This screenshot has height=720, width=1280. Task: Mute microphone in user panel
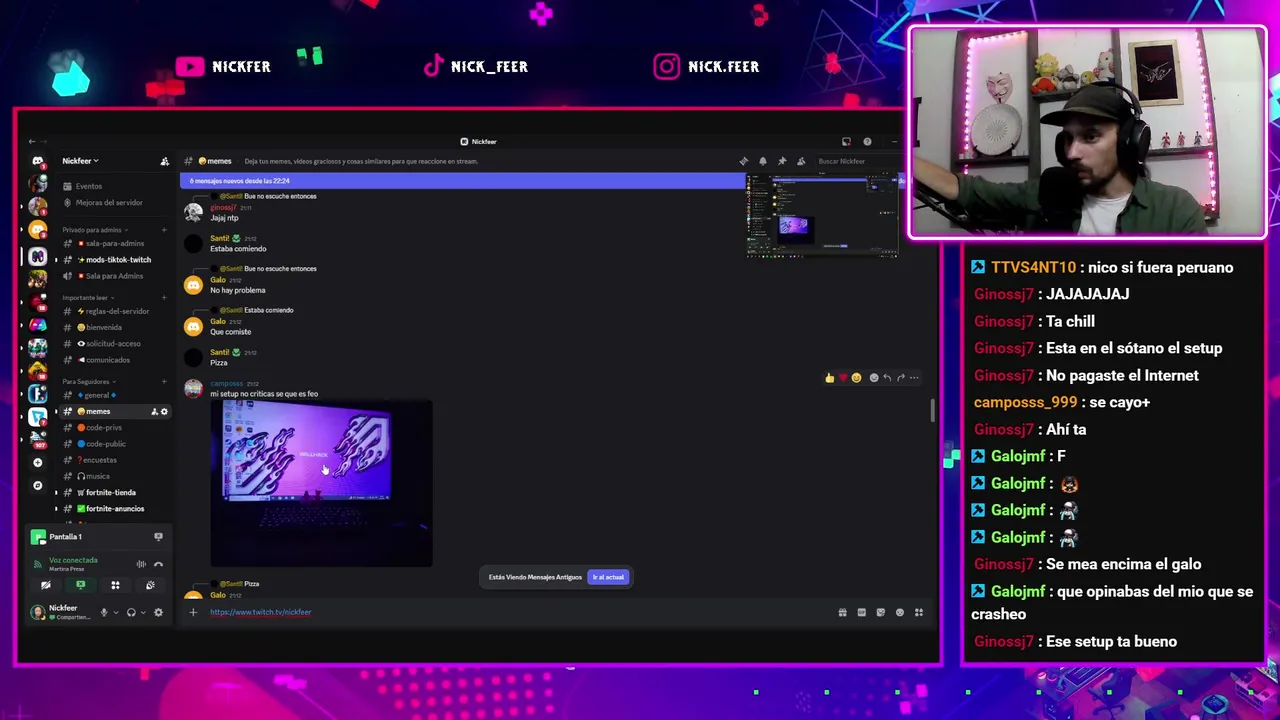[x=103, y=612]
